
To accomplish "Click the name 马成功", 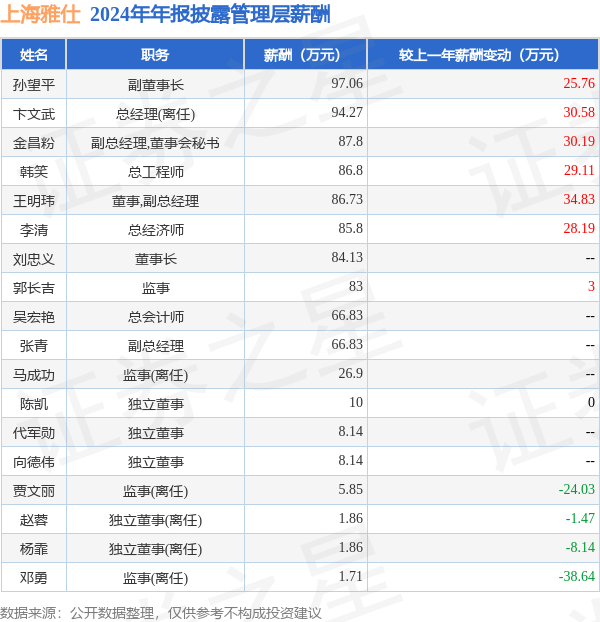I will (x=34, y=375).
